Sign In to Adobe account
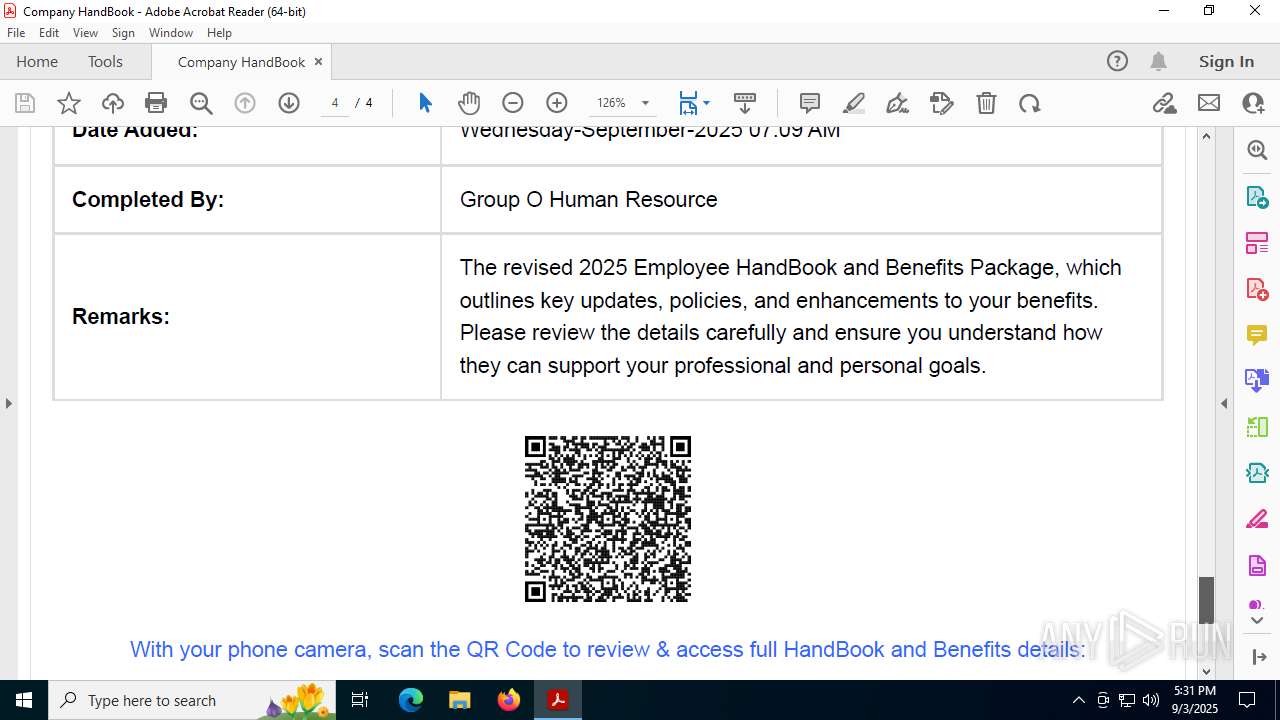The width and height of the screenshot is (1280, 720). point(1226,61)
